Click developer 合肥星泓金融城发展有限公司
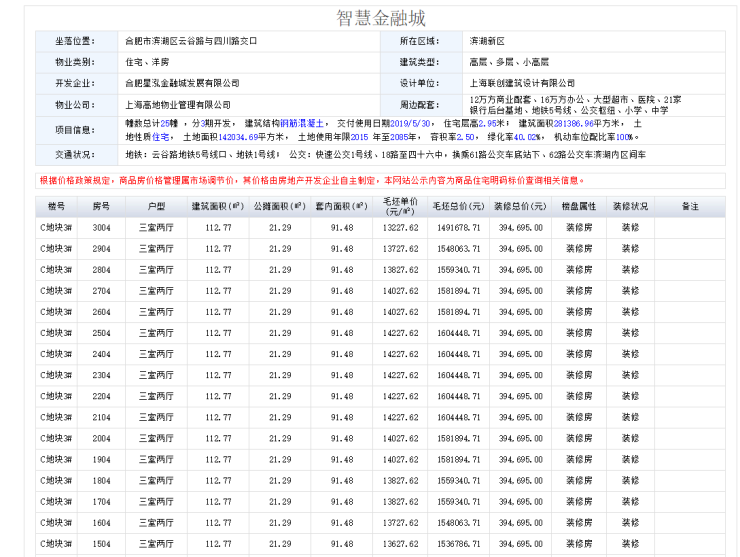Image resolution: width=740 pixels, height=557 pixels. pyautogui.click(x=182, y=84)
